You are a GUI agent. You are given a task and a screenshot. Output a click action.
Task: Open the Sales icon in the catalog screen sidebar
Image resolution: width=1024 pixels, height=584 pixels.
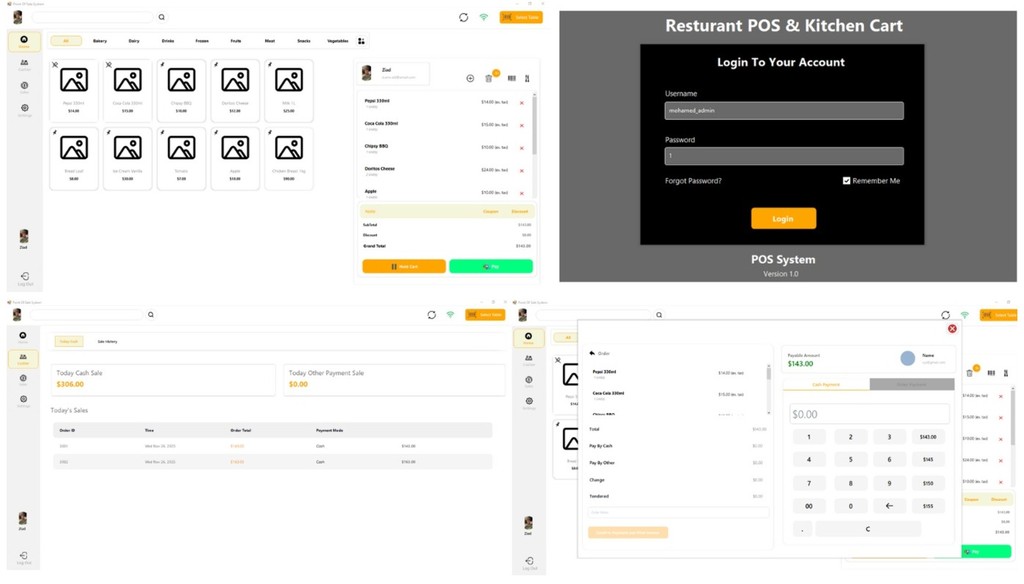point(24,87)
